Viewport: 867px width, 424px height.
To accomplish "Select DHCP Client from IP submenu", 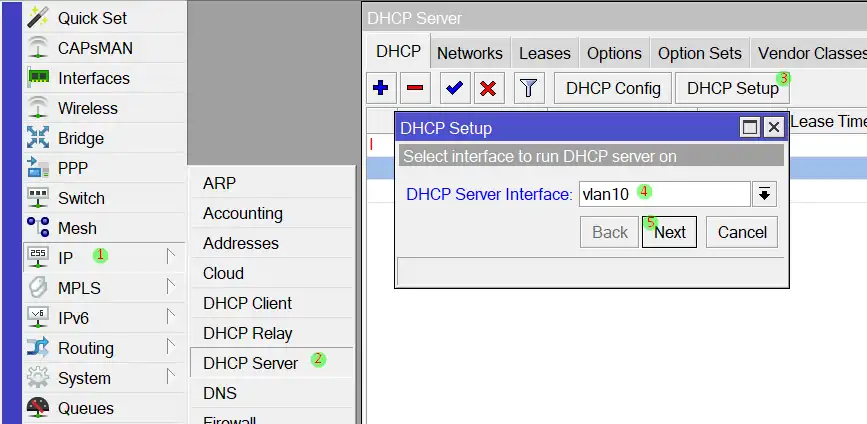I will click(x=247, y=303).
